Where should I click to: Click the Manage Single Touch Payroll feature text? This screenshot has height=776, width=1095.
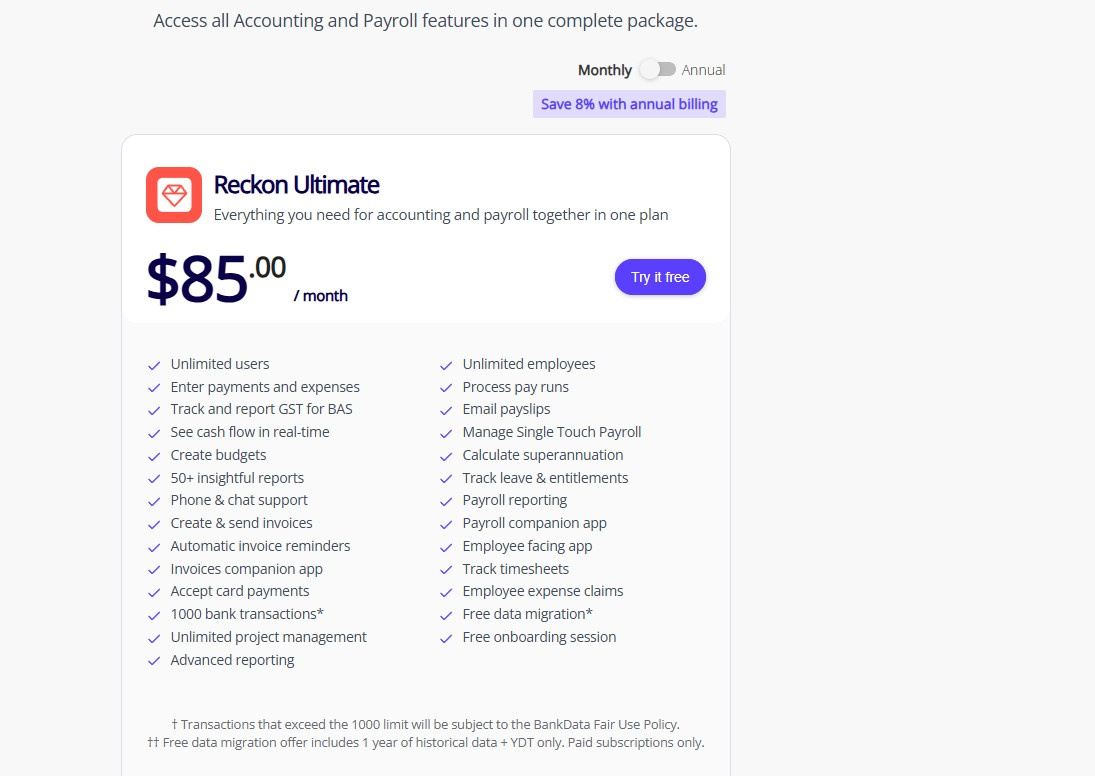click(551, 432)
